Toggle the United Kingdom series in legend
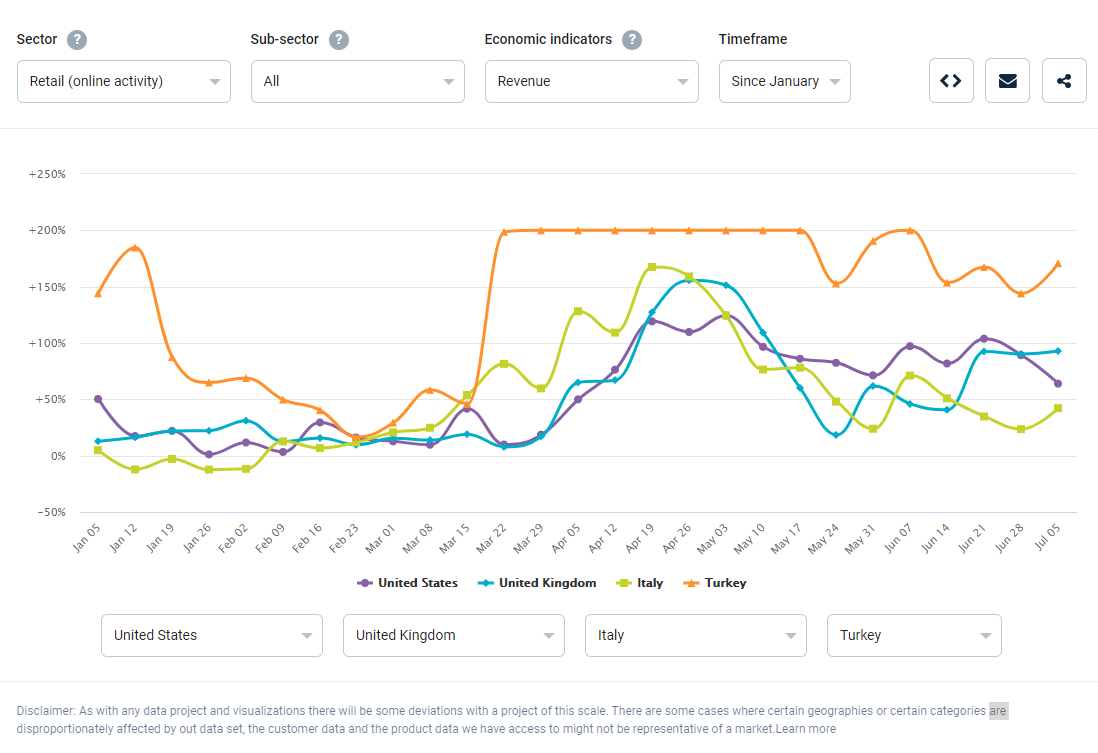 (537, 583)
